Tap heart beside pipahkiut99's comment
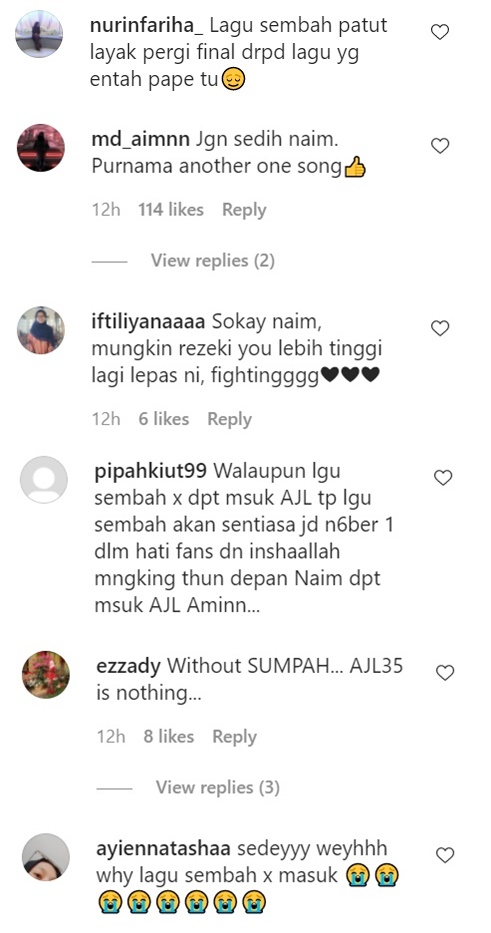The height and width of the screenshot is (933, 491). coord(443,477)
